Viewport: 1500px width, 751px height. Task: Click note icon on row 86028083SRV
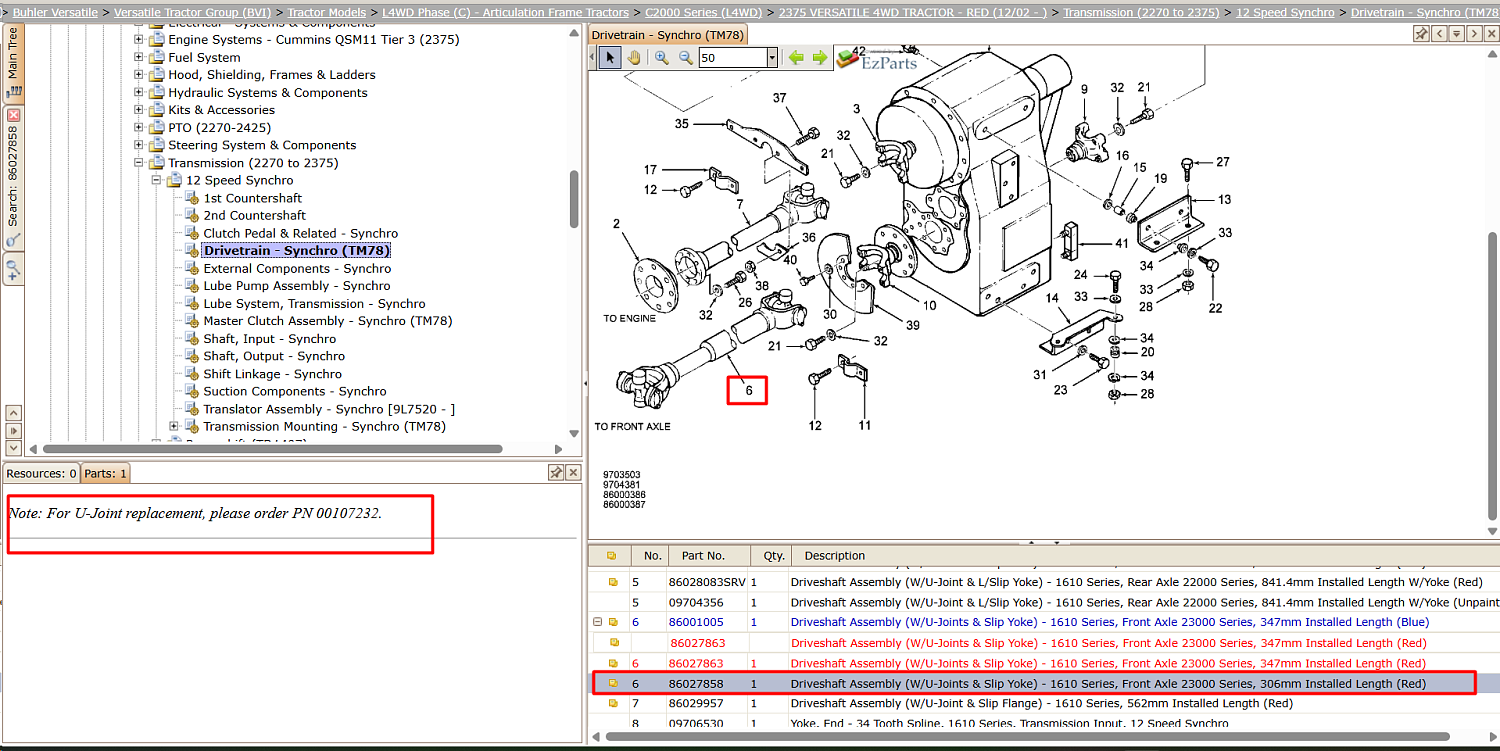pyautogui.click(x=613, y=582)
